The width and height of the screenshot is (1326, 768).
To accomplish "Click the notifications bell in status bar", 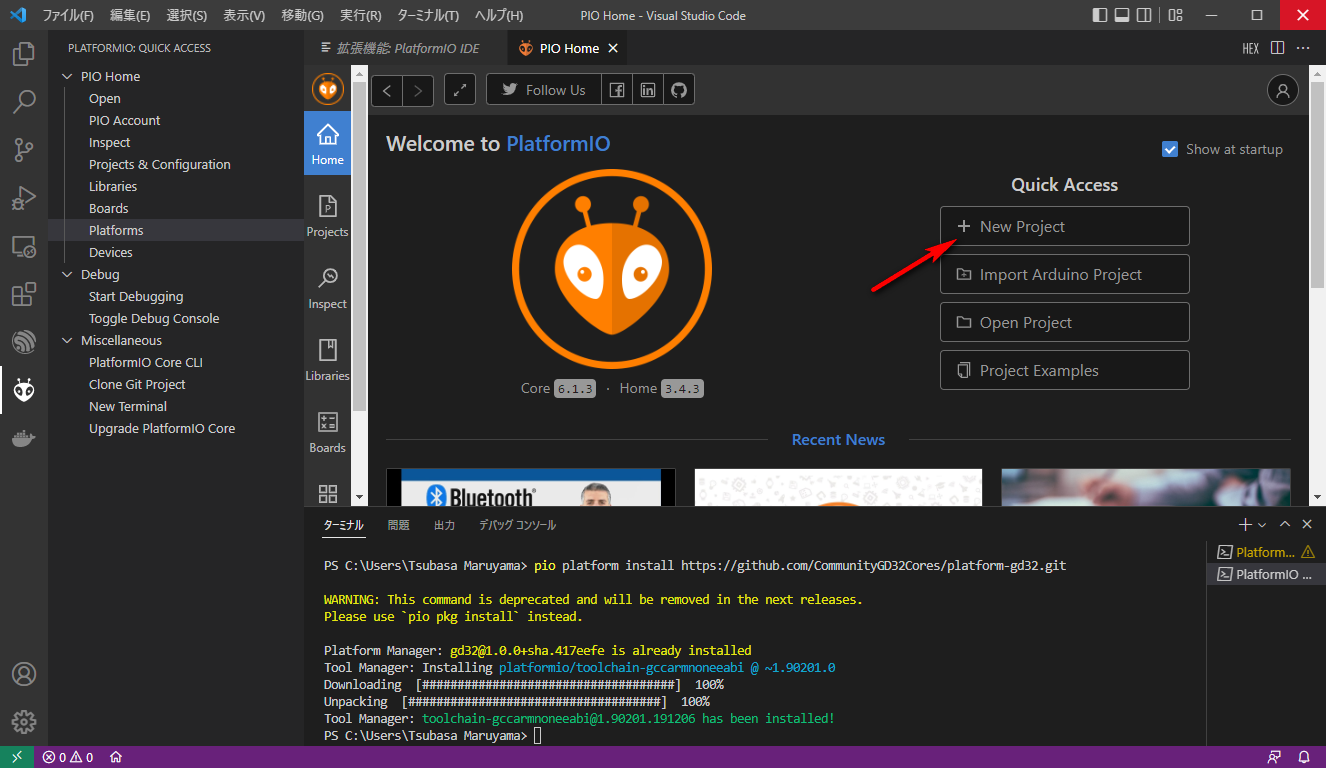I will (x=1304, y=757).
